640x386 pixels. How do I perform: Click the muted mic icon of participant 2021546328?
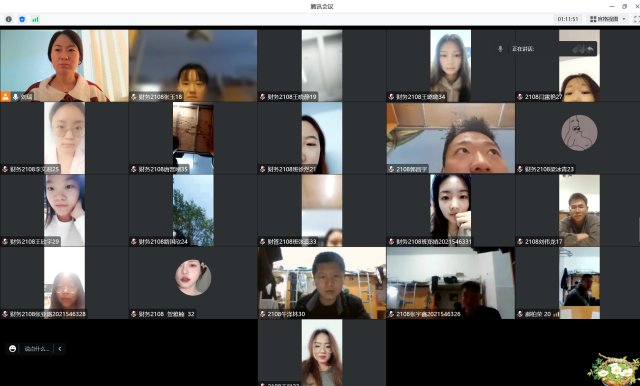click(x=5, y=314)
